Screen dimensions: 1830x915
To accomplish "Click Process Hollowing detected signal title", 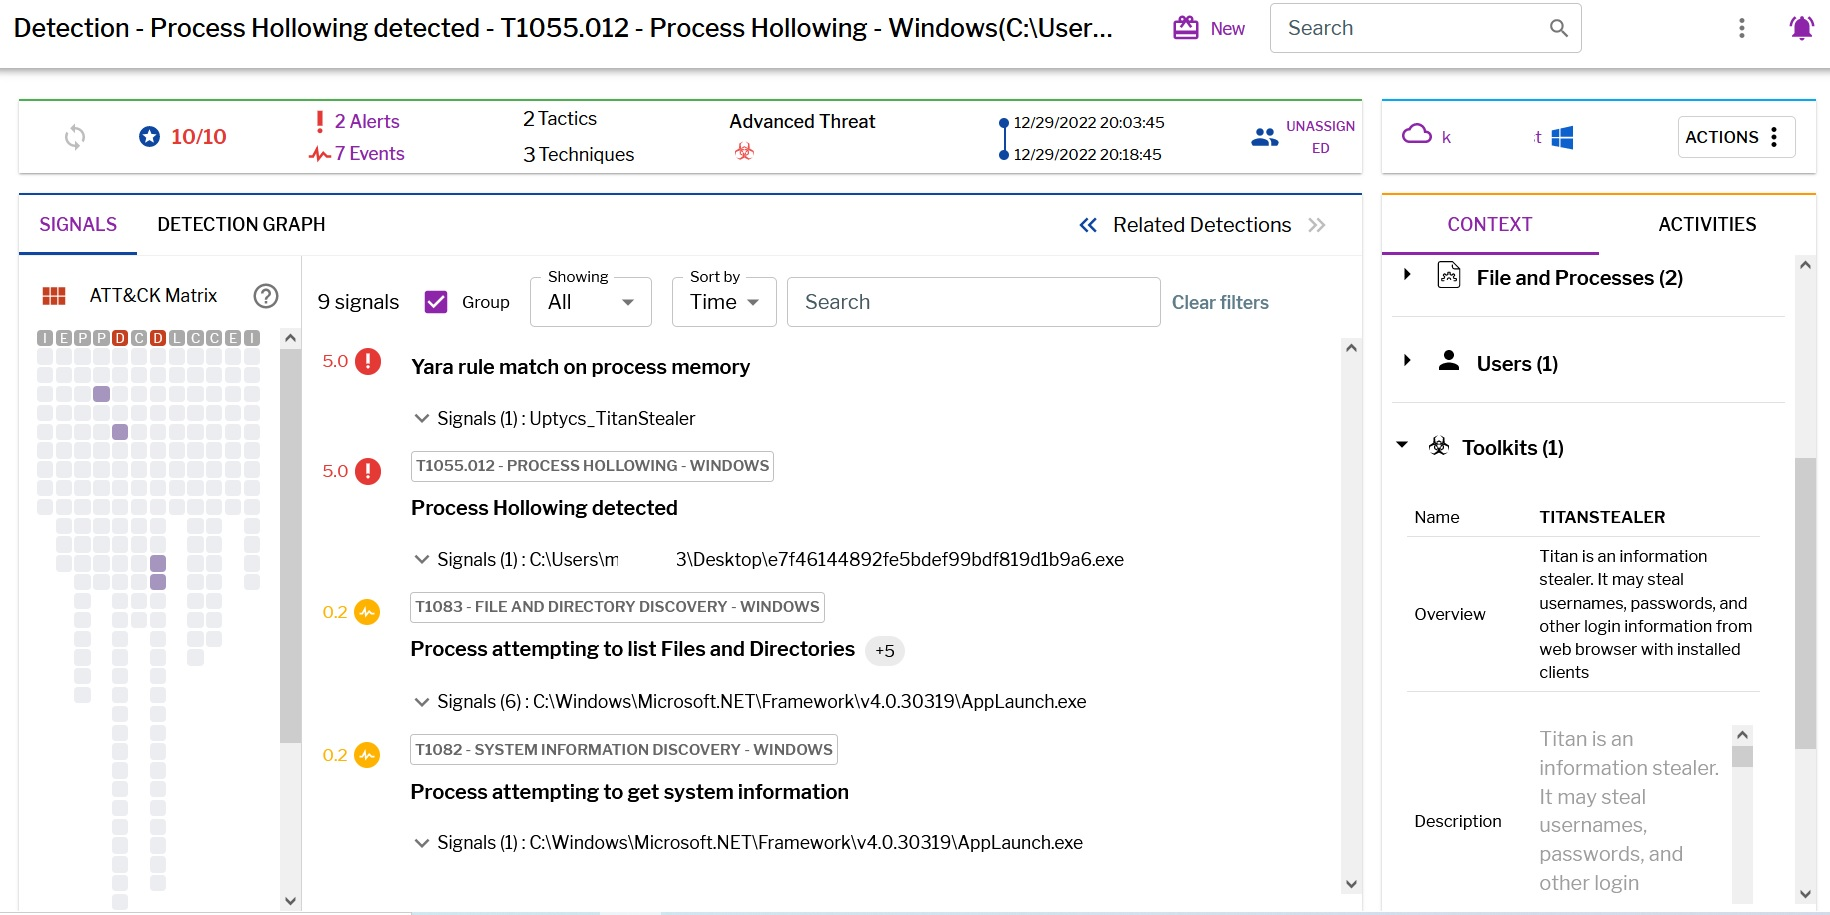I will (544, 508).
